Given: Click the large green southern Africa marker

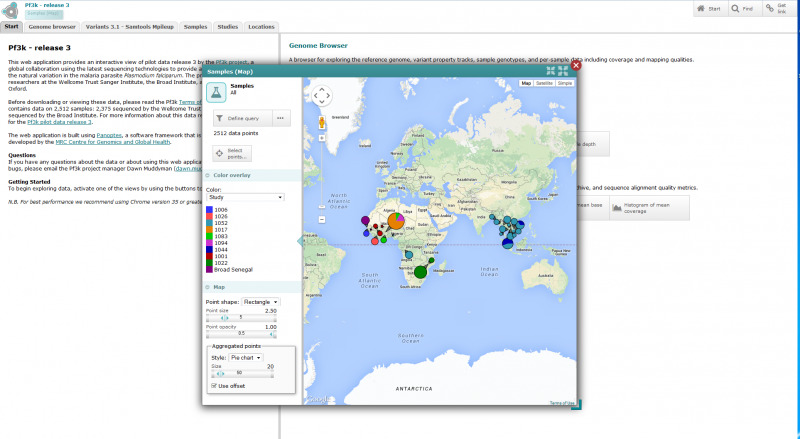Looking at the screenshot, I should [x=420, y=272].
